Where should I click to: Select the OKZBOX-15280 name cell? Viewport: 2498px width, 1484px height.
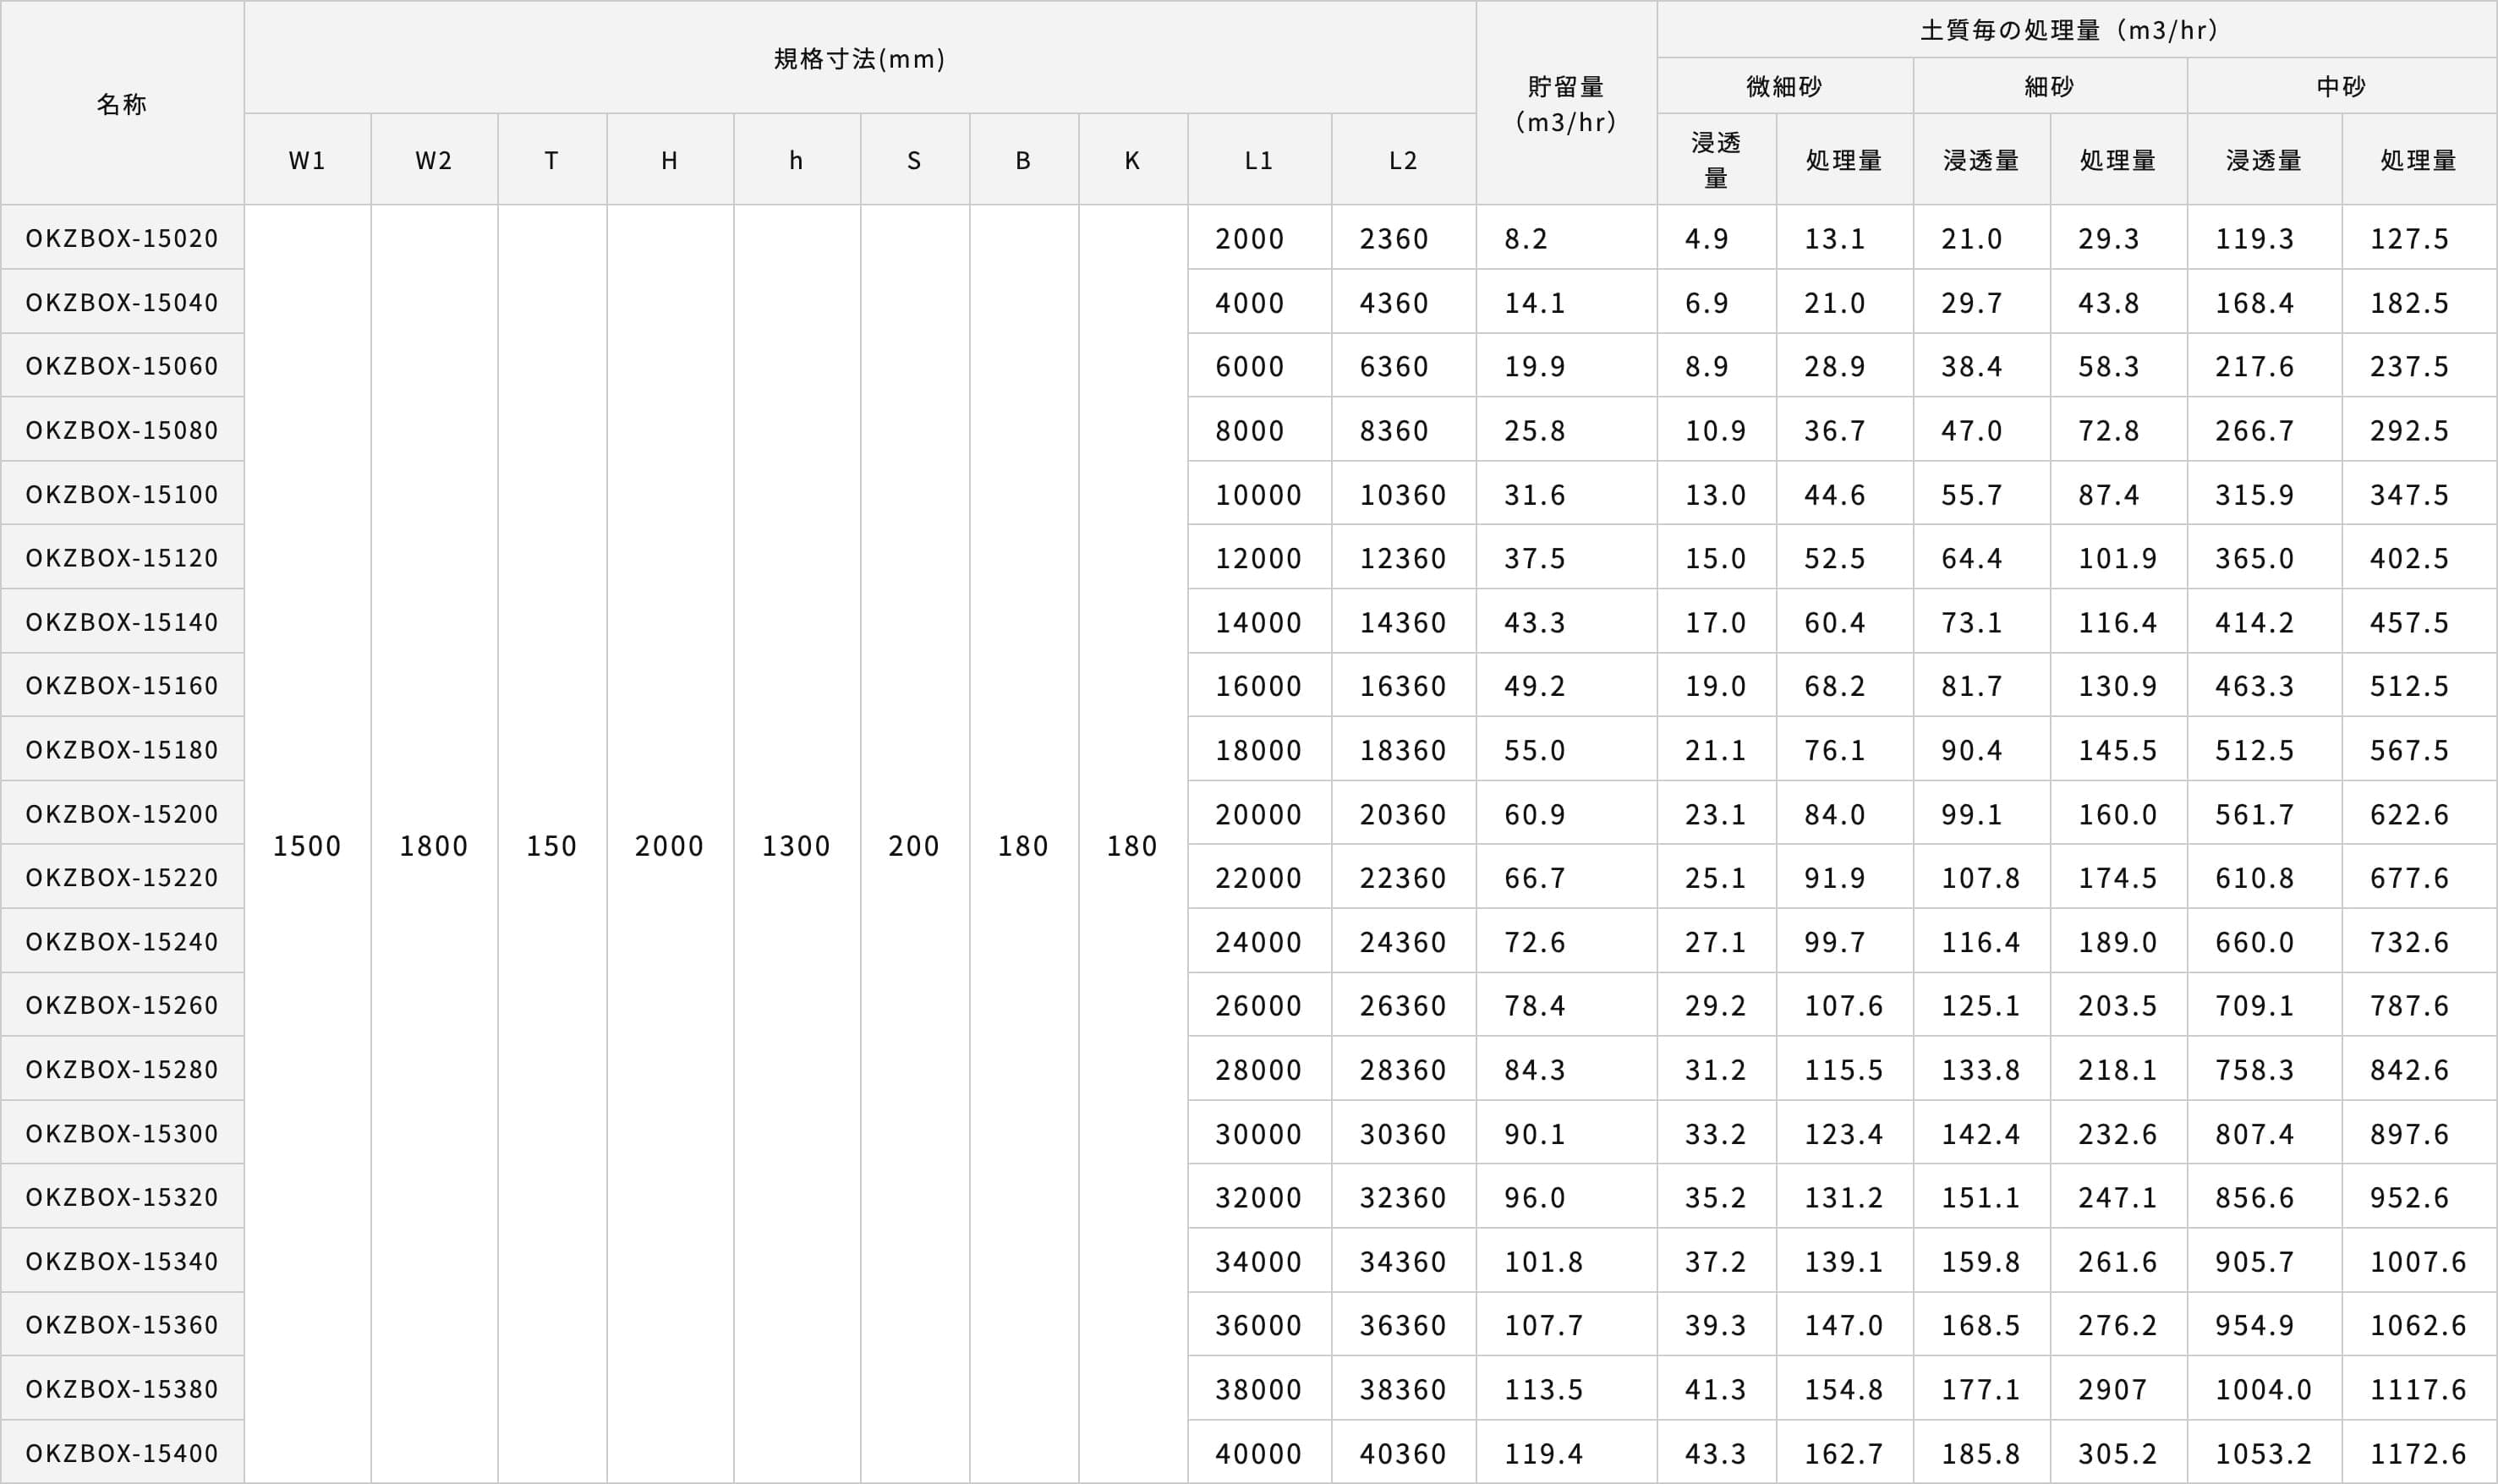pyautogui.click(x=122, y=1069)
